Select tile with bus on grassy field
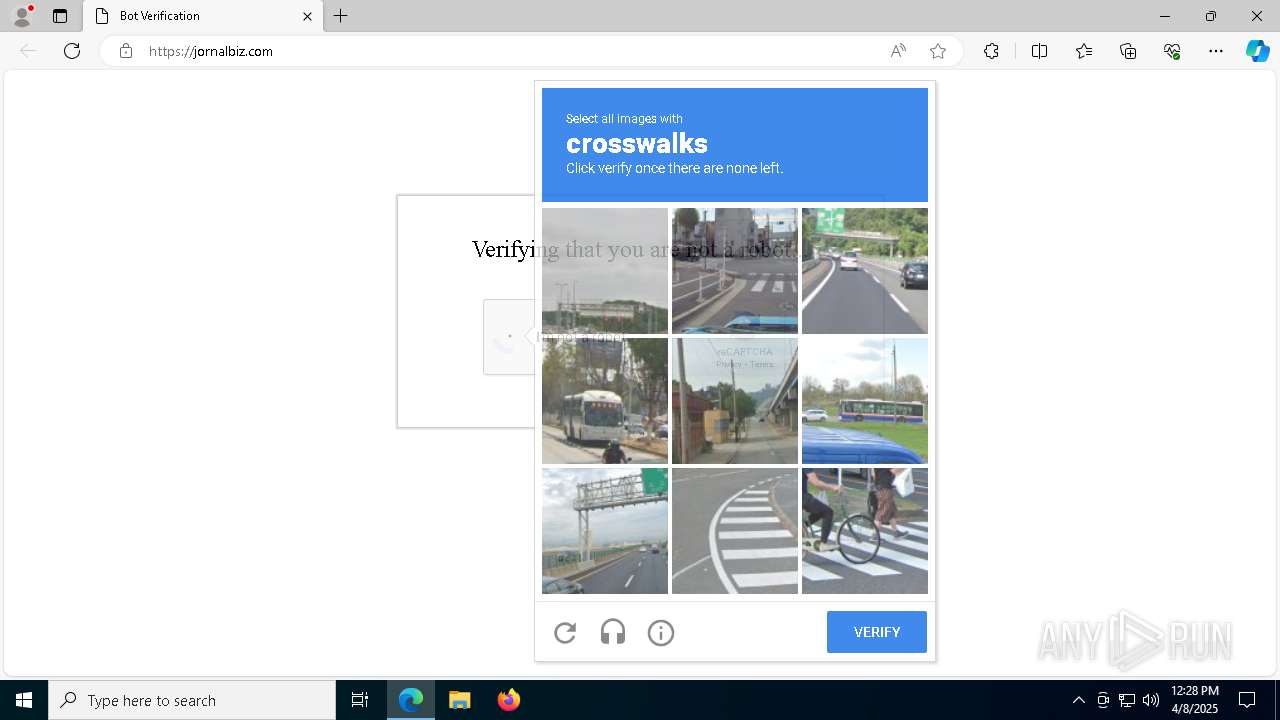1280x720 pixels. click(x=865, y=401)
